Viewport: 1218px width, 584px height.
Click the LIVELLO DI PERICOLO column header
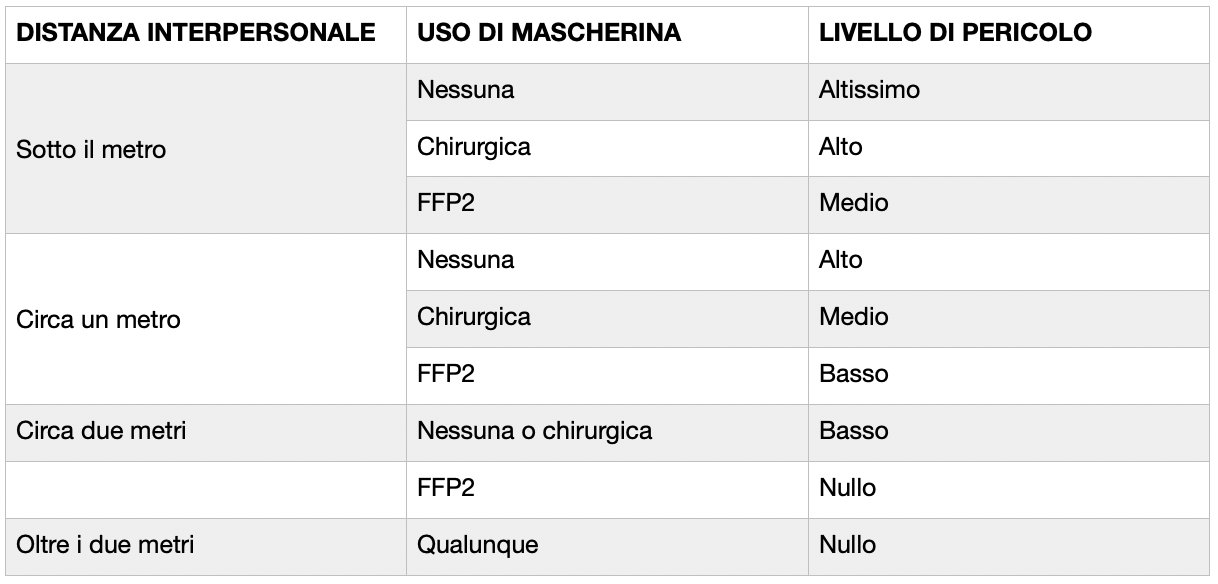[955, 33]
